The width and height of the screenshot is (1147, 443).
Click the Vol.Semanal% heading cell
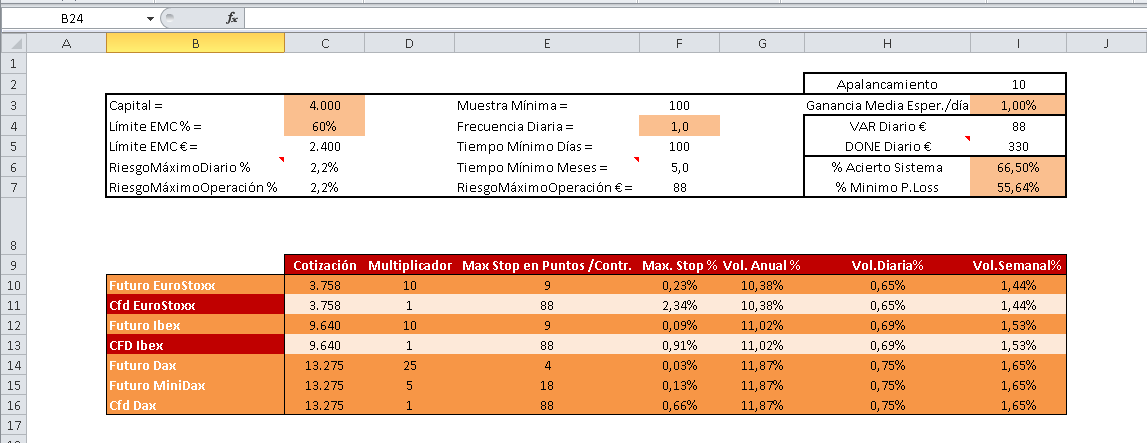click(x=1018, y=265)
